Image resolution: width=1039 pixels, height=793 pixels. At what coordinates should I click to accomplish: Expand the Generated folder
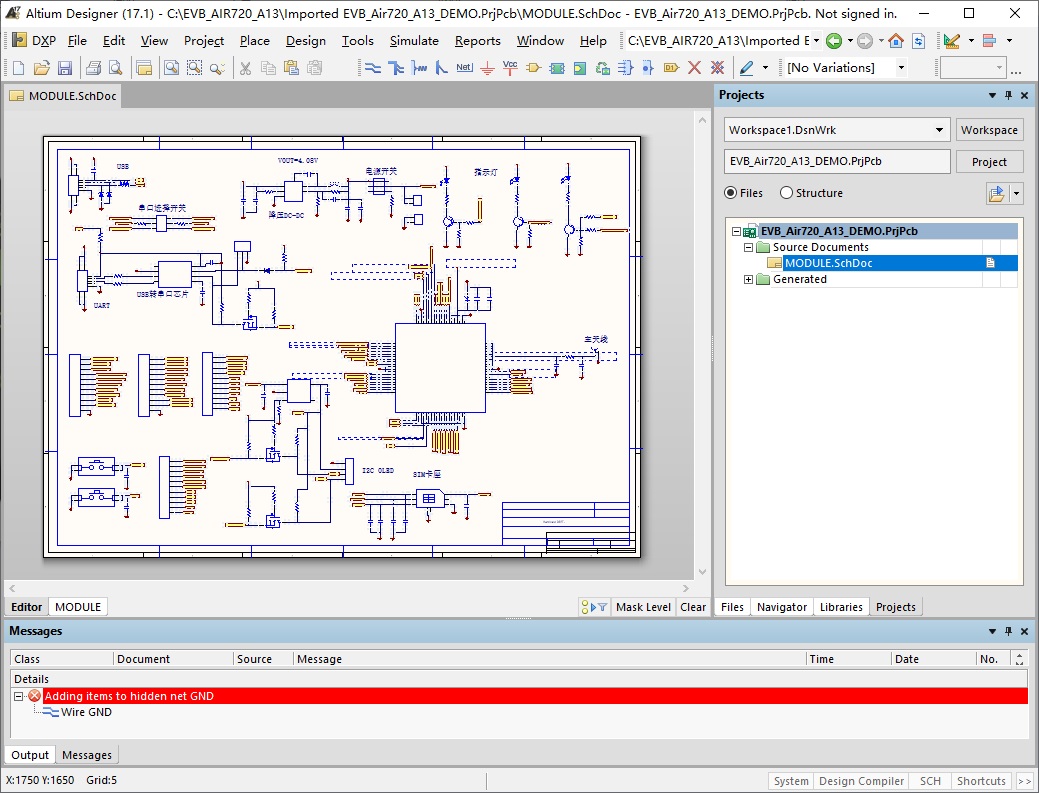(748, 280)
